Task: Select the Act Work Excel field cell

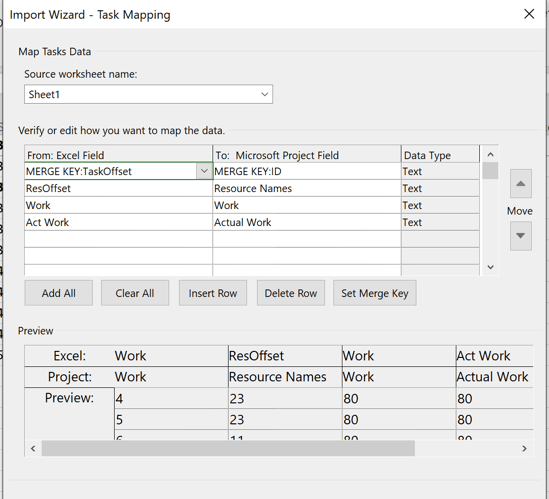Action: 118,222
